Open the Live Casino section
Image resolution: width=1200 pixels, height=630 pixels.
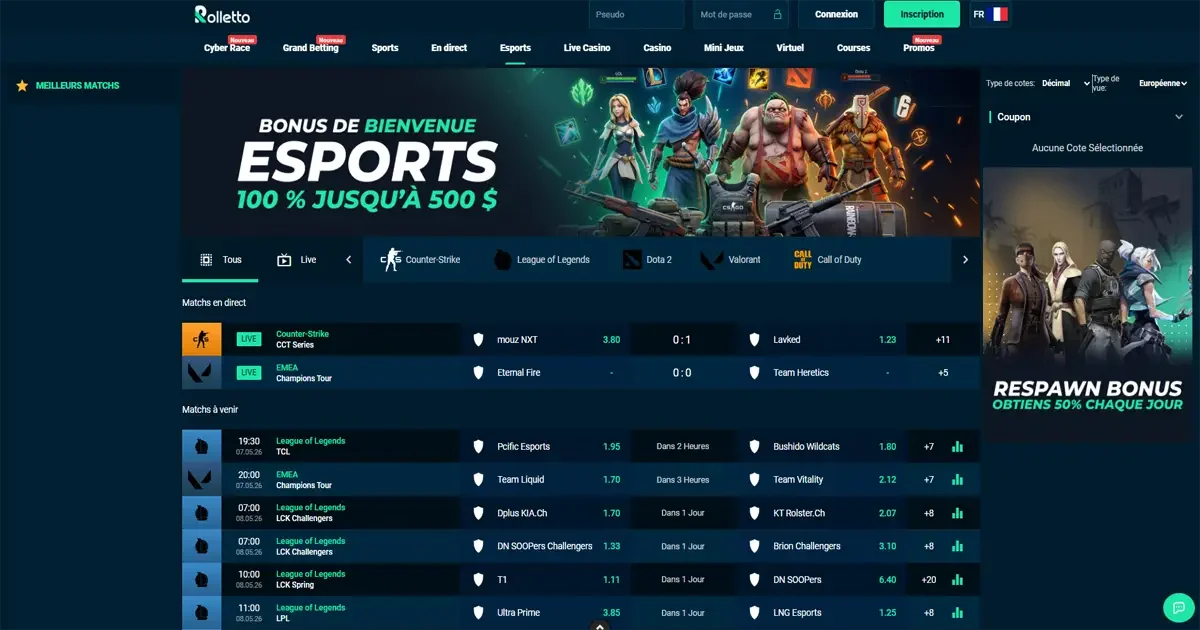pyautogui.click(x=587, y=48)
